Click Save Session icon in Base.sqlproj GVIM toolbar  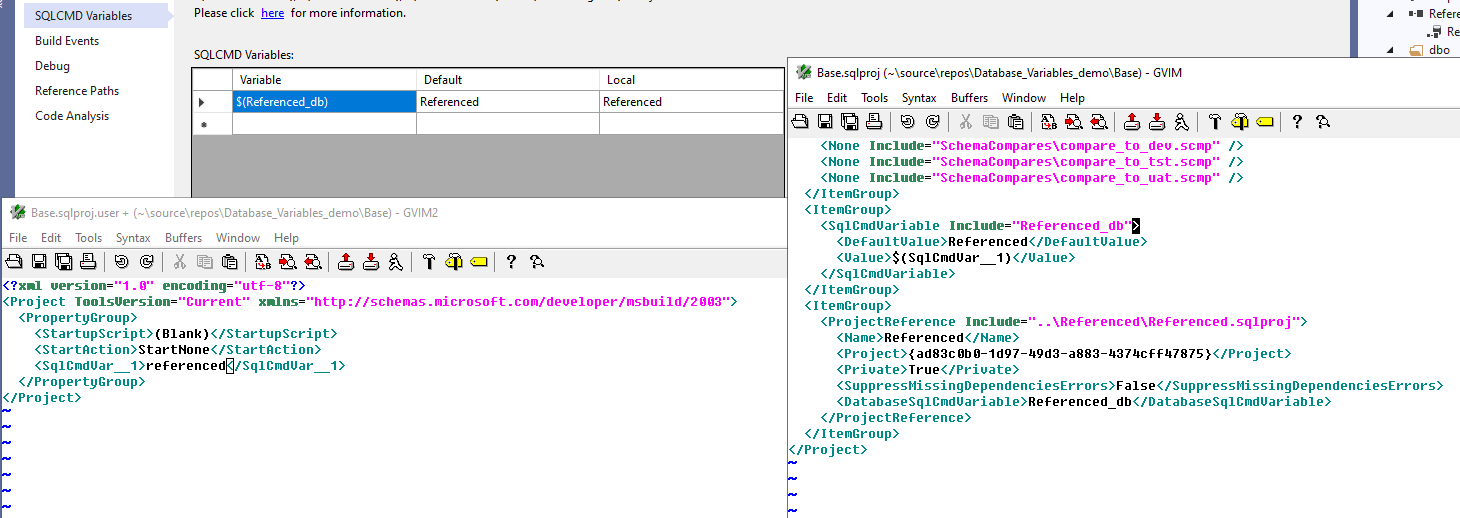click(1157, 122)
